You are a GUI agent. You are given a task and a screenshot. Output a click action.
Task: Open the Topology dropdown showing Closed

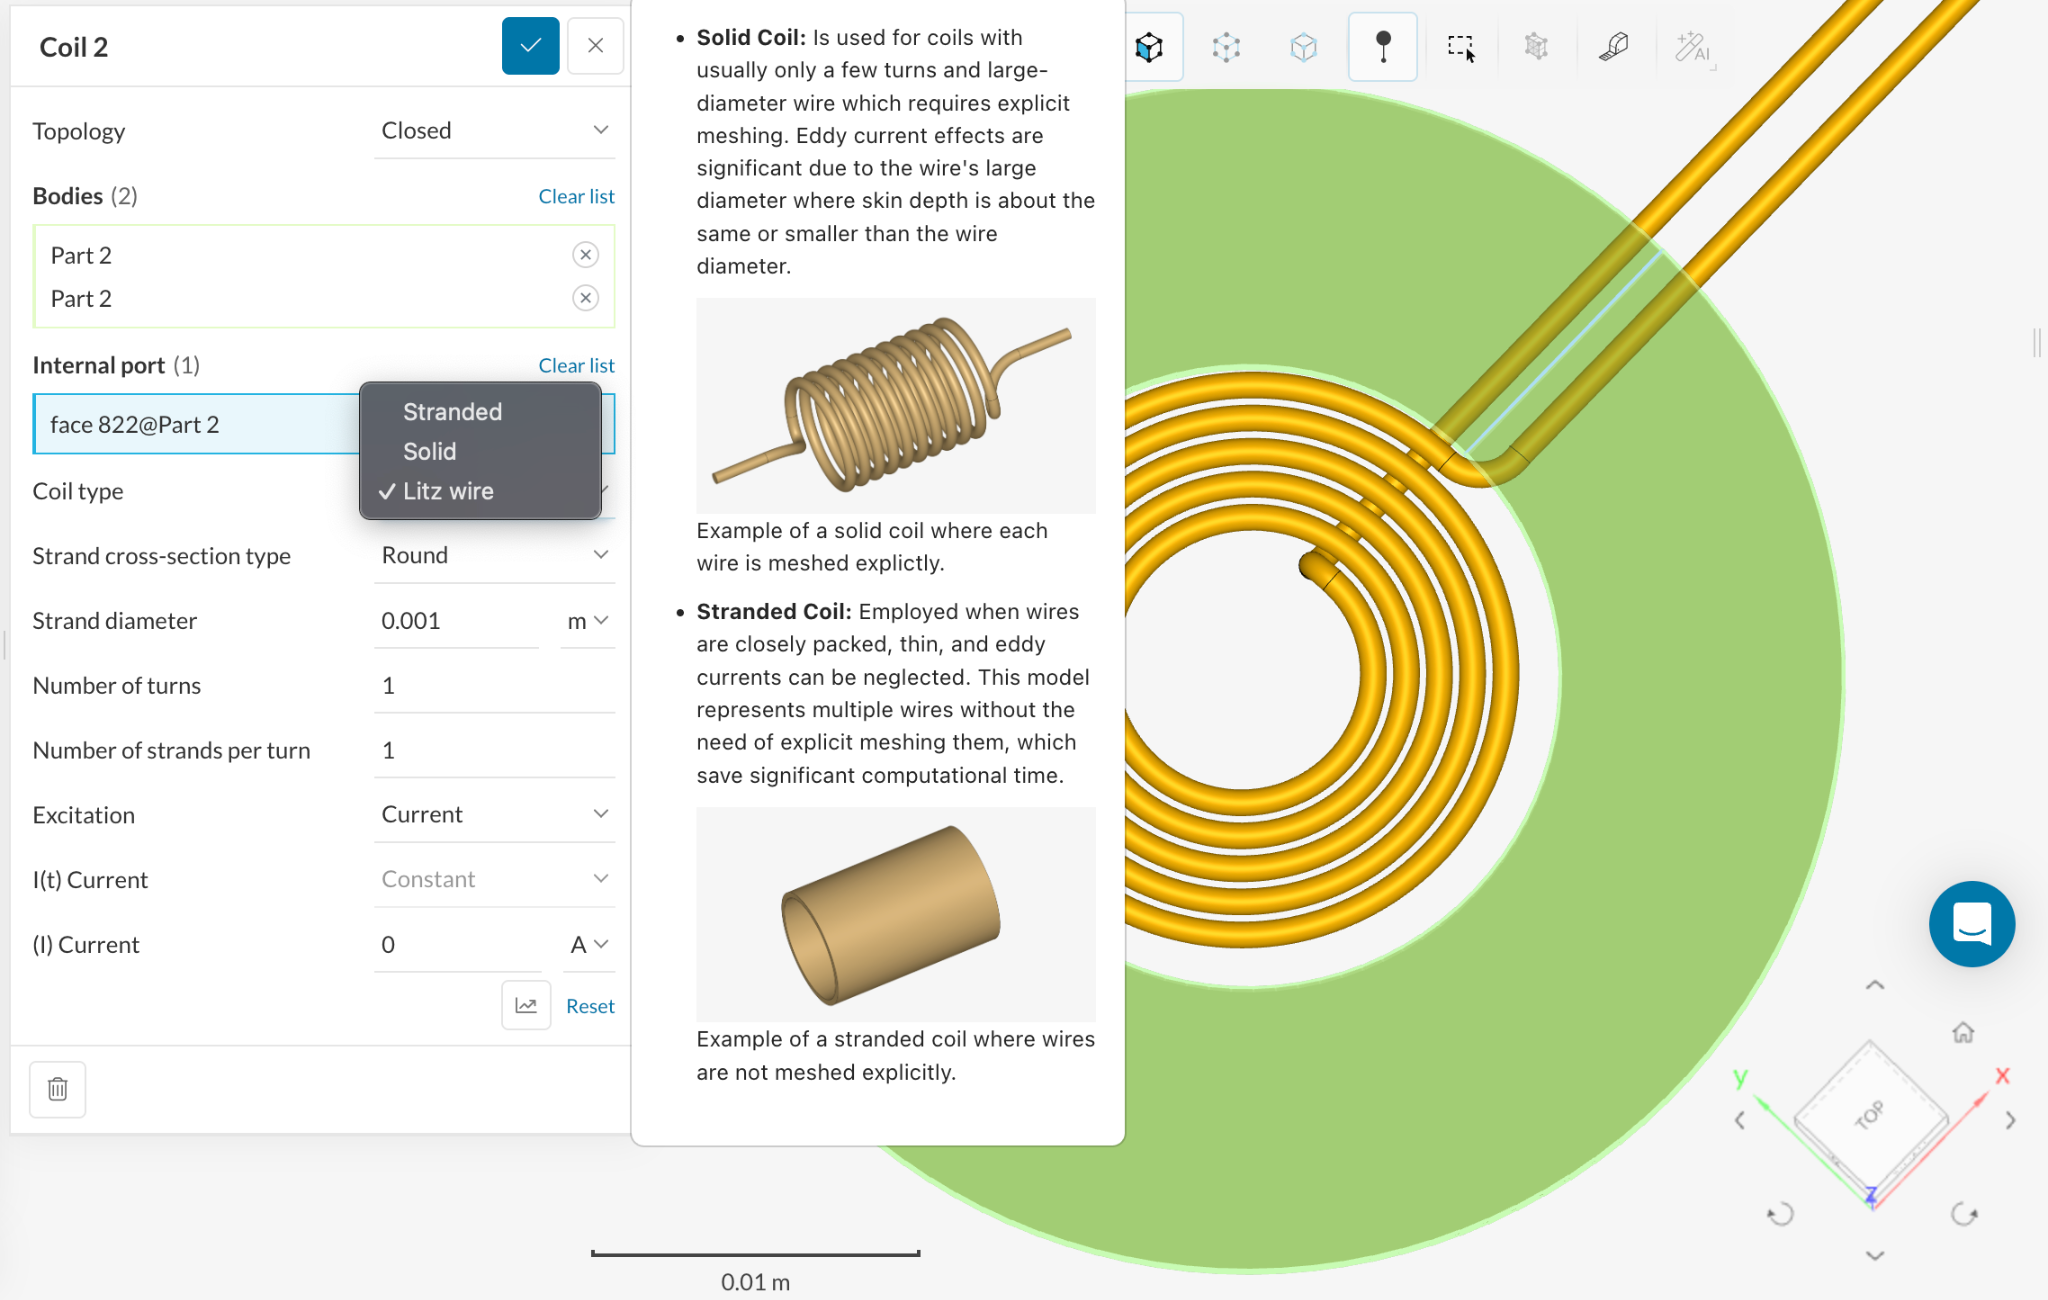click(x=494, y=129)
